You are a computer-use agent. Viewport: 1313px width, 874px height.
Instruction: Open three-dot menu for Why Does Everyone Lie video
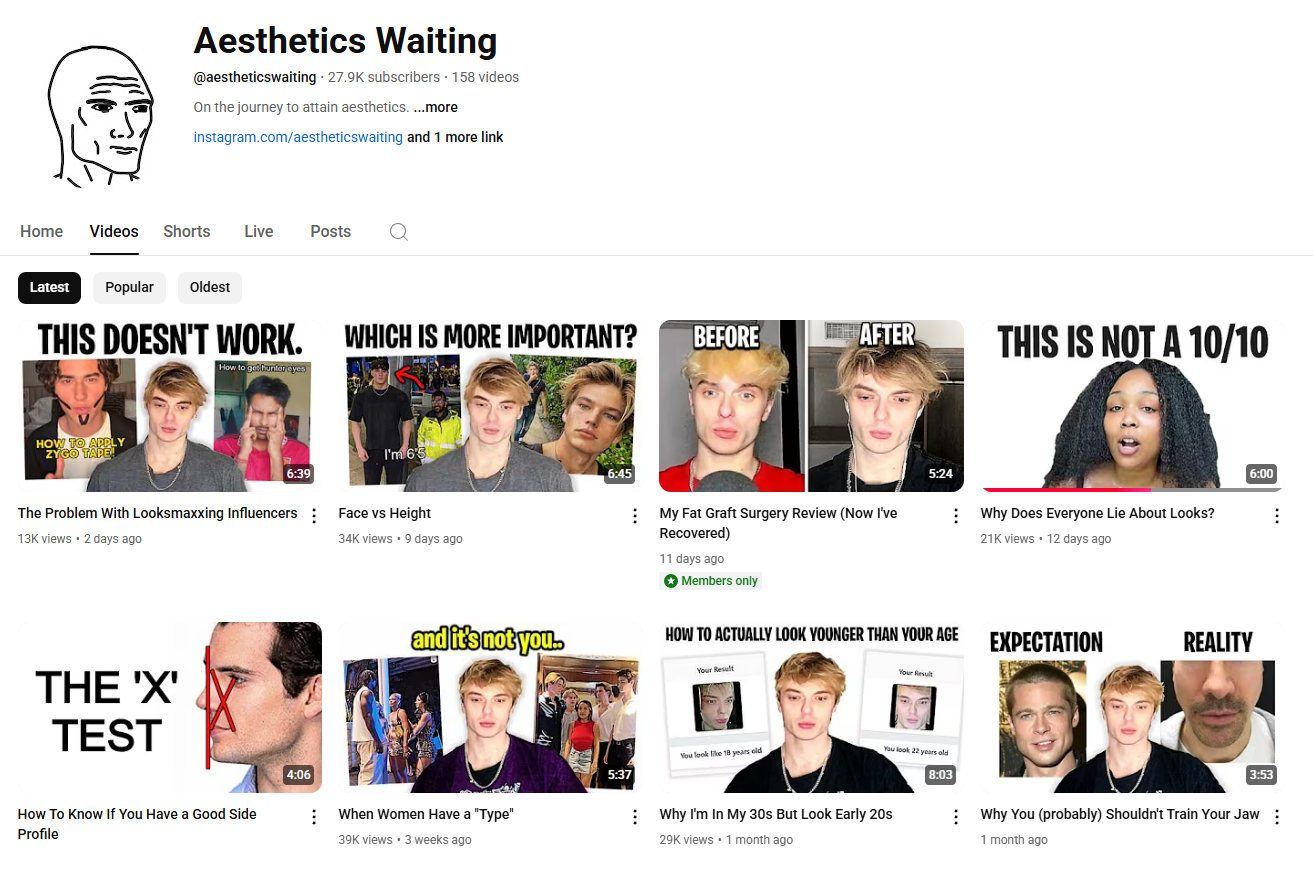(1277, 516)
